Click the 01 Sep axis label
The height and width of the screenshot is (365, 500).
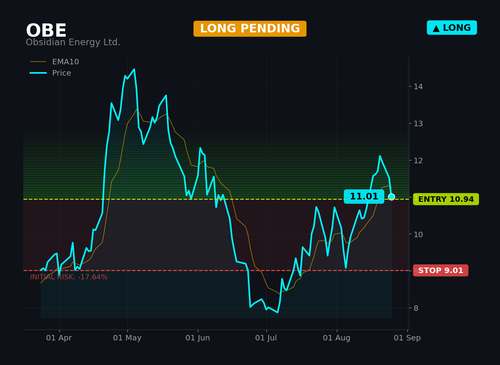point(407,338)
